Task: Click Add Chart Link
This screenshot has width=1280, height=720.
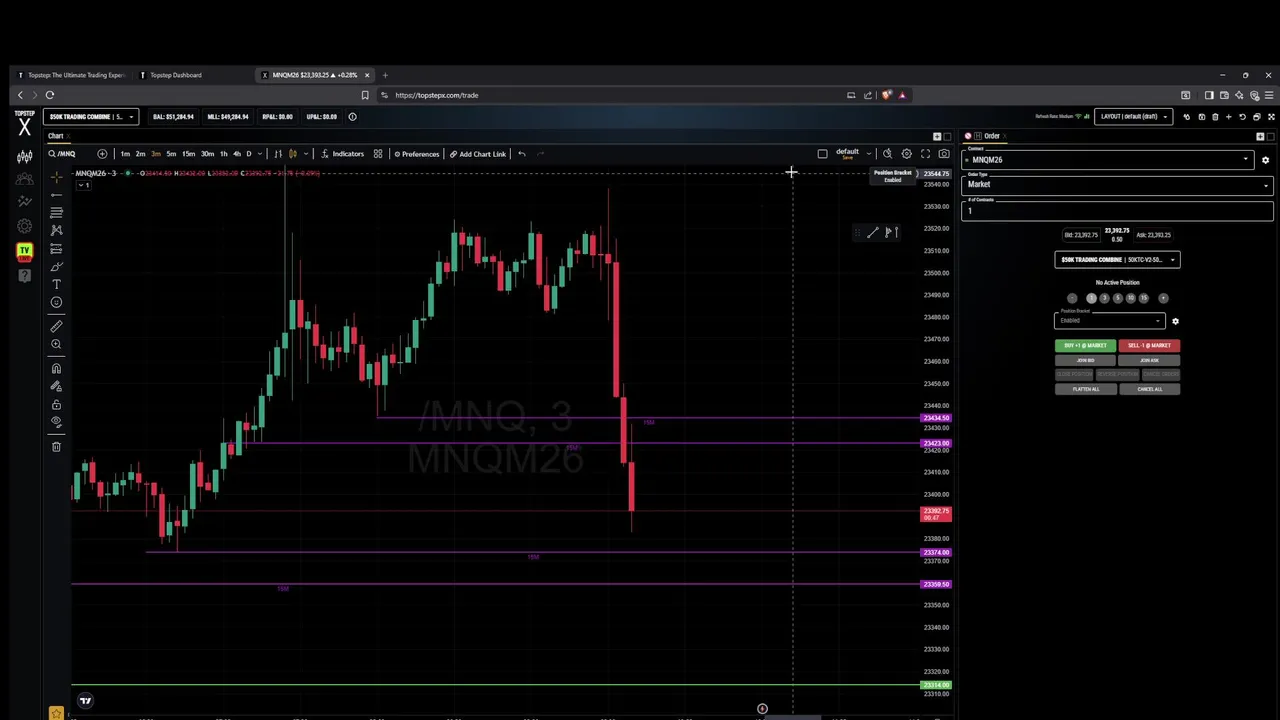Action: [x=478, y=154]
